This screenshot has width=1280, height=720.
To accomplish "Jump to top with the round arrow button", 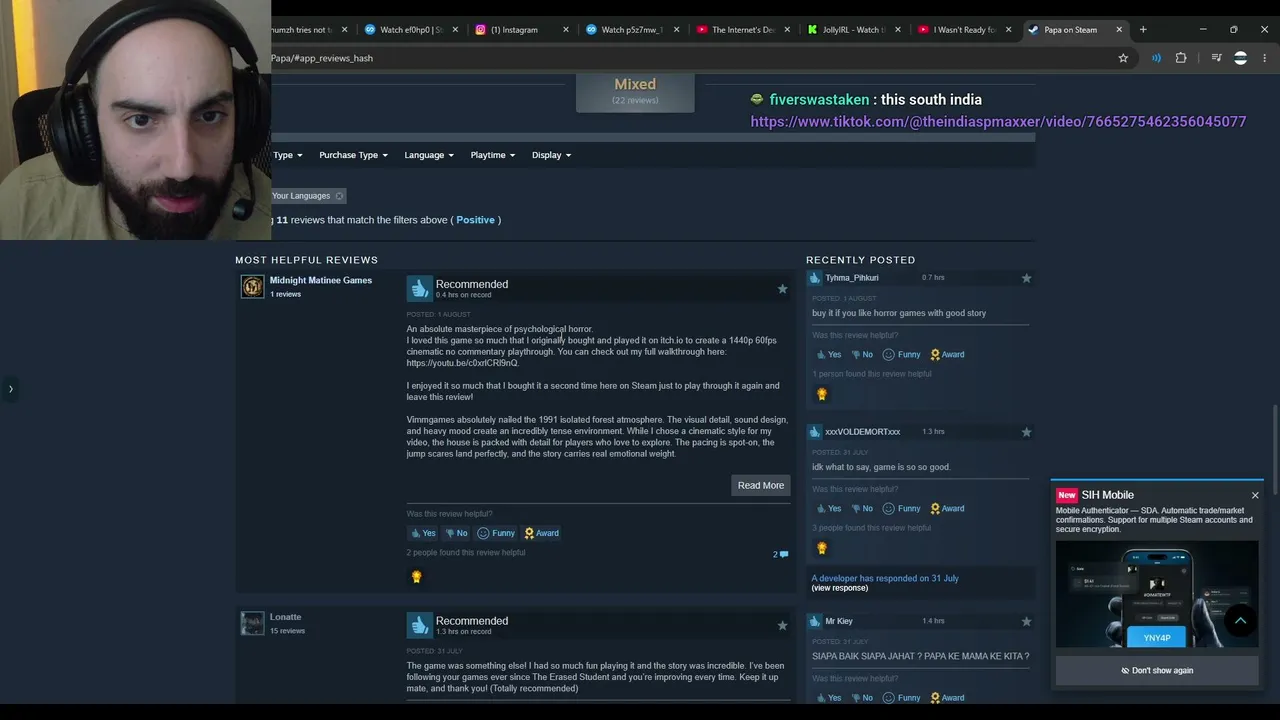I will point(1240,621).
